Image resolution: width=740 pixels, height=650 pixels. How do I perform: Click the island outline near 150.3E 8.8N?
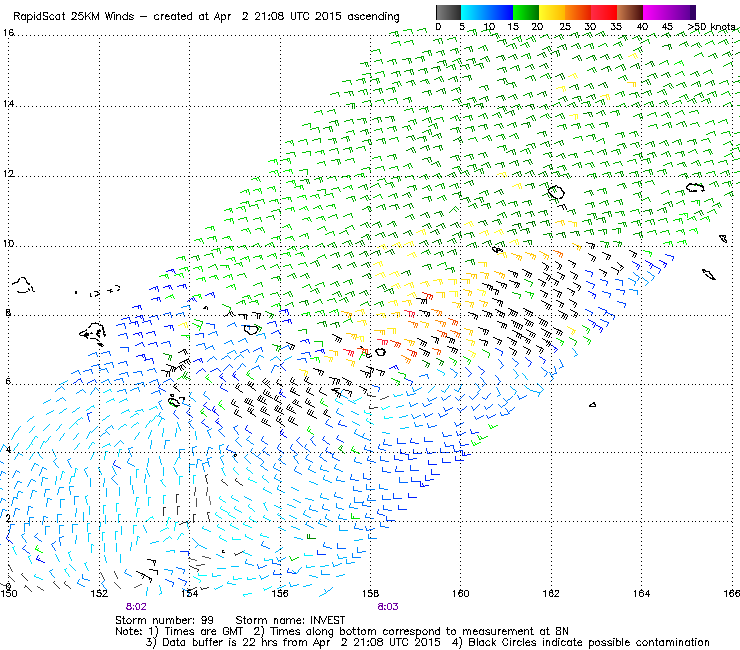tap(23, 285)
